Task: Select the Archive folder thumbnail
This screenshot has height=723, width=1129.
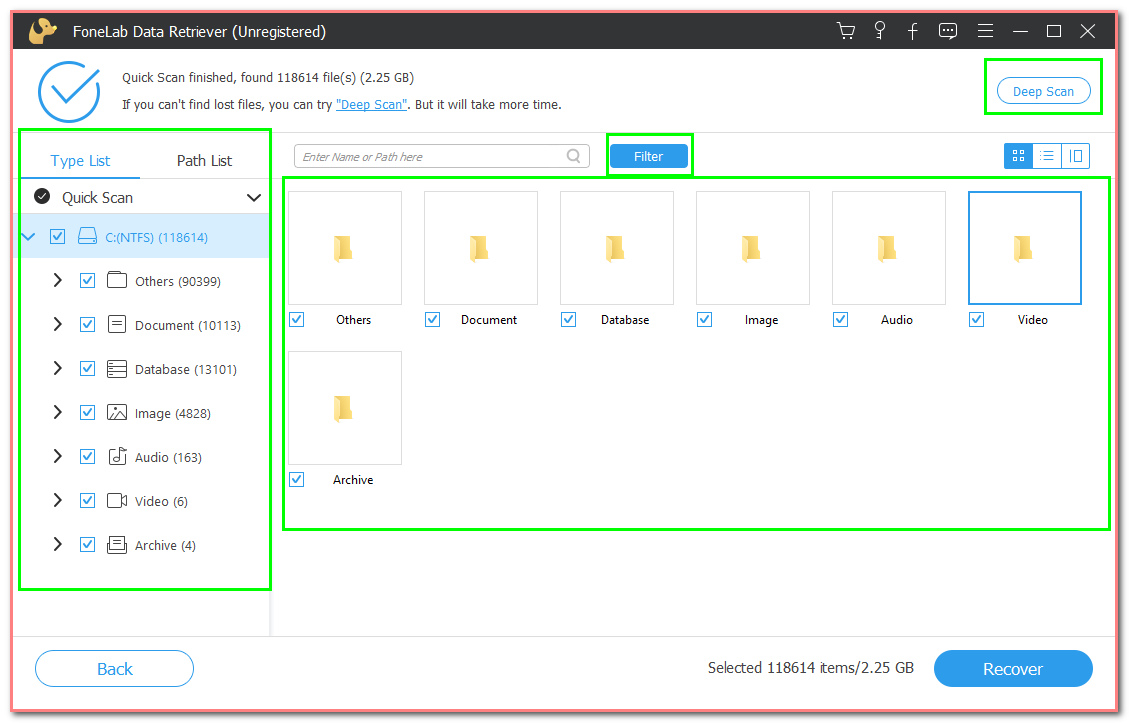Action: pyautogui.click(x=345, y=408)
